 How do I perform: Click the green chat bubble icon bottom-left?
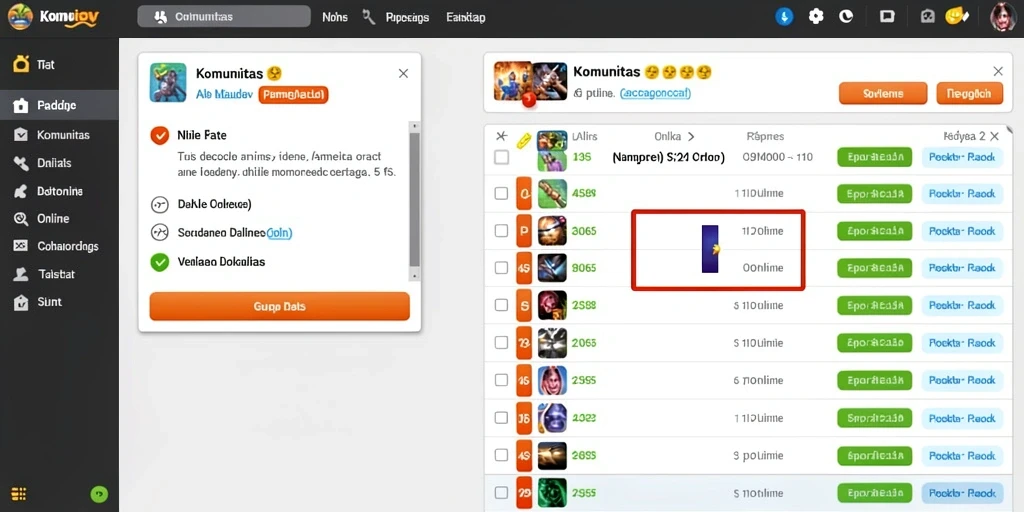coord(99,494)
